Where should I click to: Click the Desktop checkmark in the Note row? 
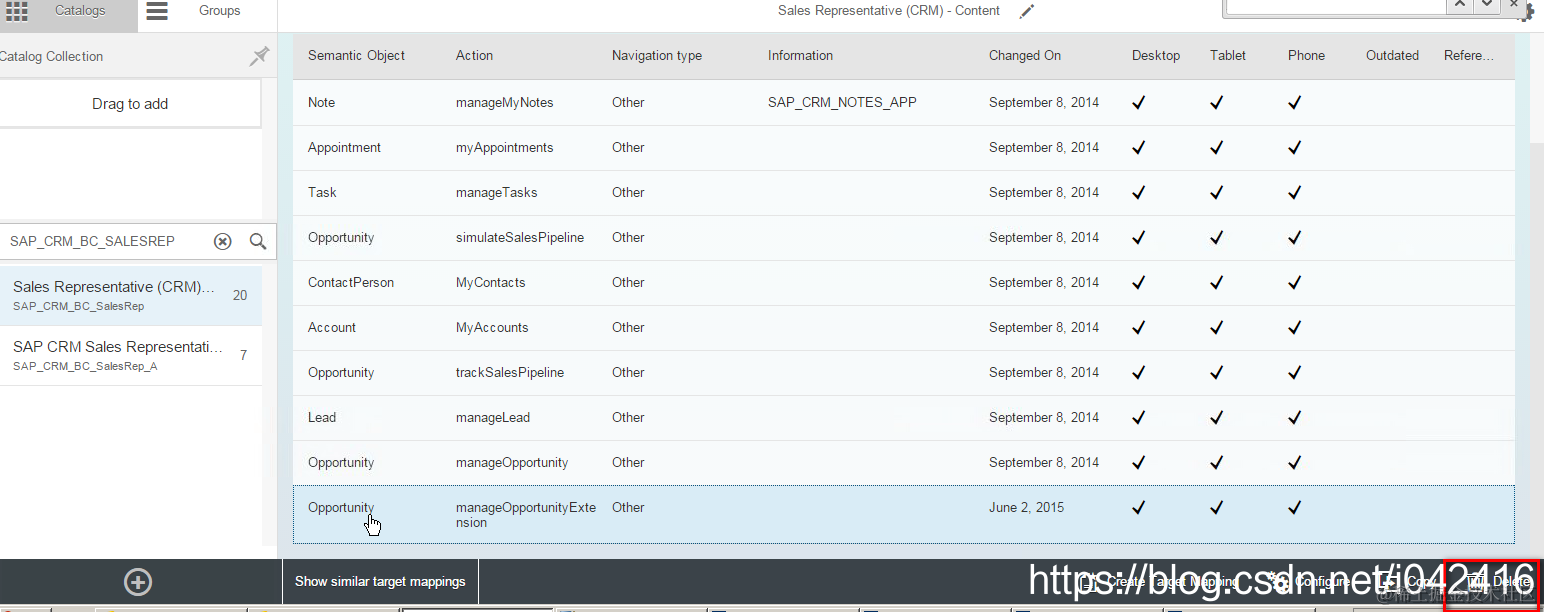coord(1138,102)
